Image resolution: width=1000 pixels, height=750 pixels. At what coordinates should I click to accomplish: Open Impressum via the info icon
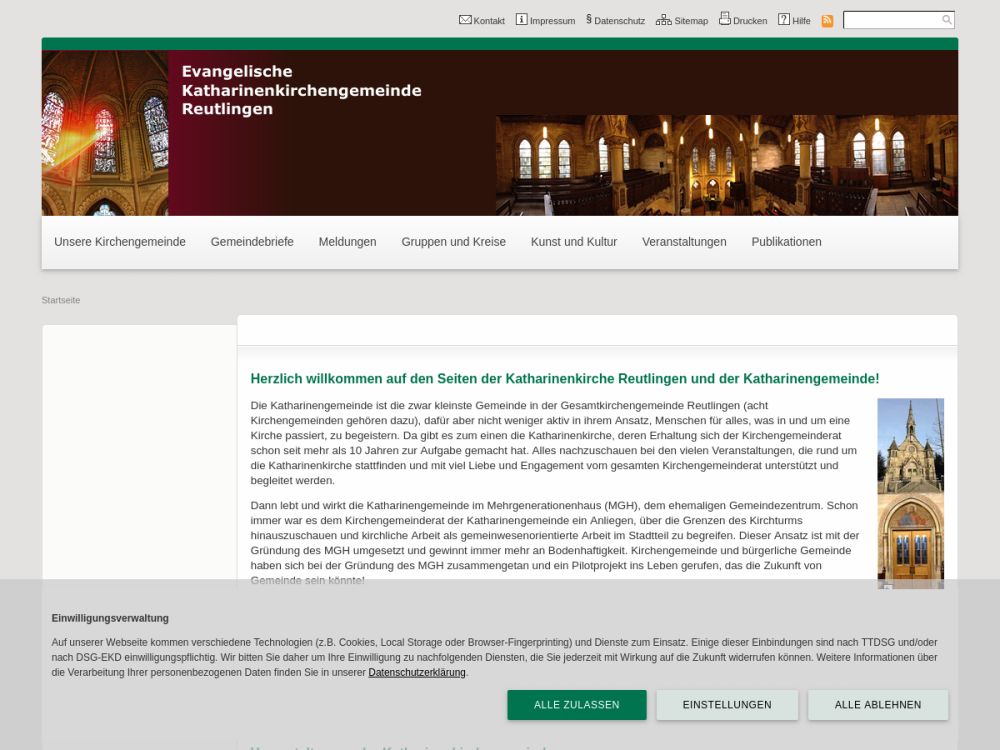click(521, 20)
